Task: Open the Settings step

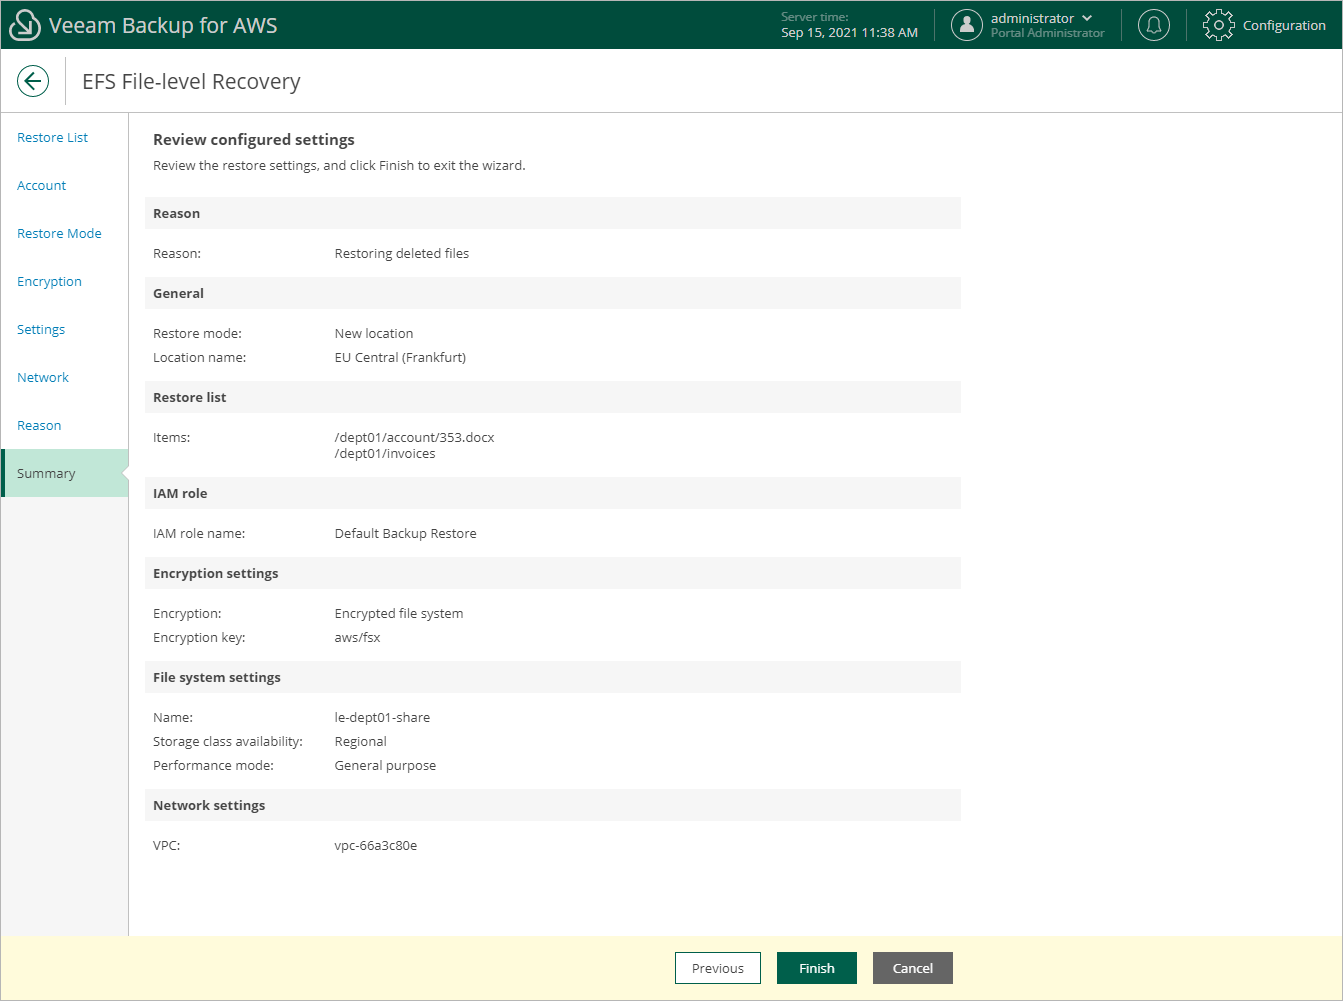Action: pos(41,329)
